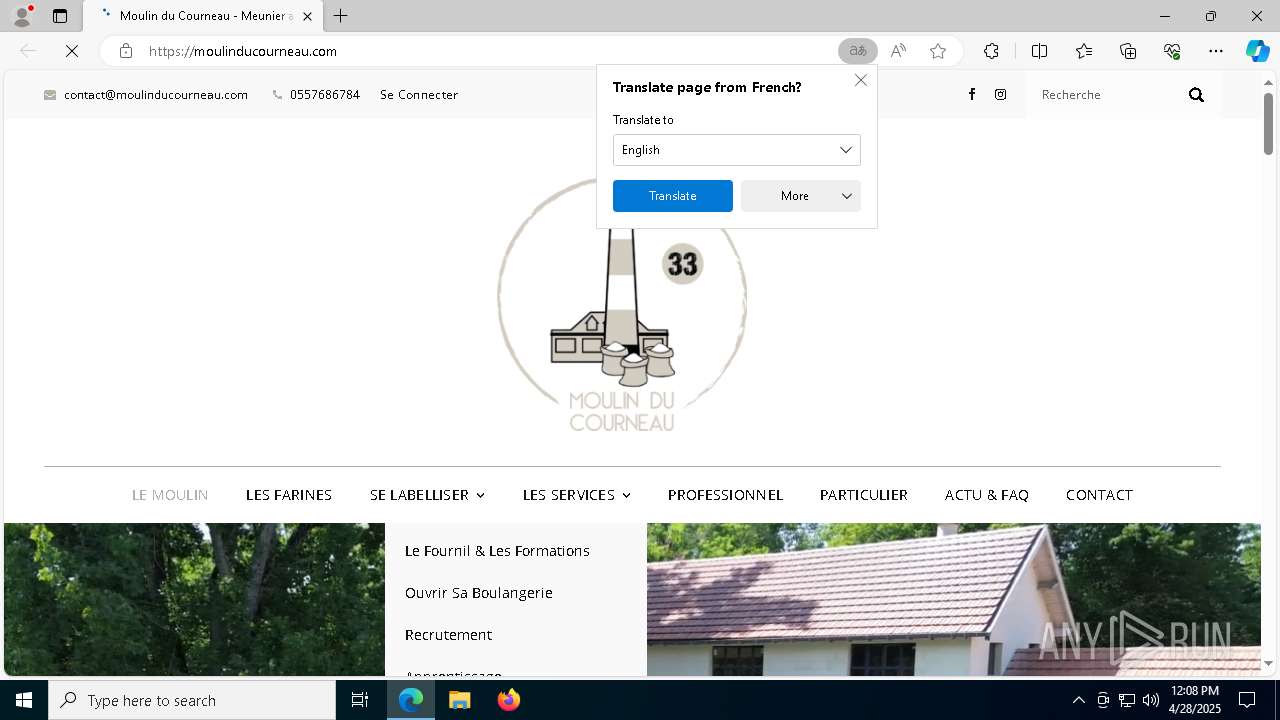Open LES FARINES menu item
Image resolution: width=1280 pixels, height=720 pixels.
tap(289, 495)
